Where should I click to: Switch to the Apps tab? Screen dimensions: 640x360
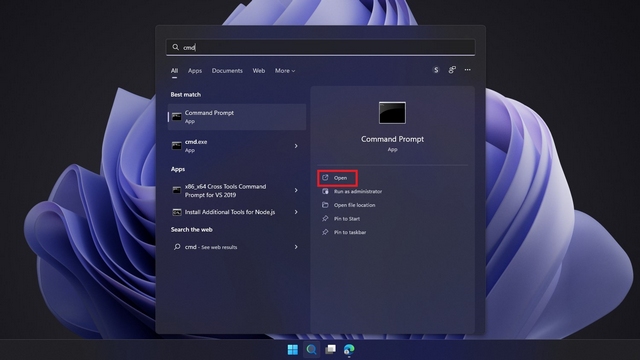coord(195,71)
